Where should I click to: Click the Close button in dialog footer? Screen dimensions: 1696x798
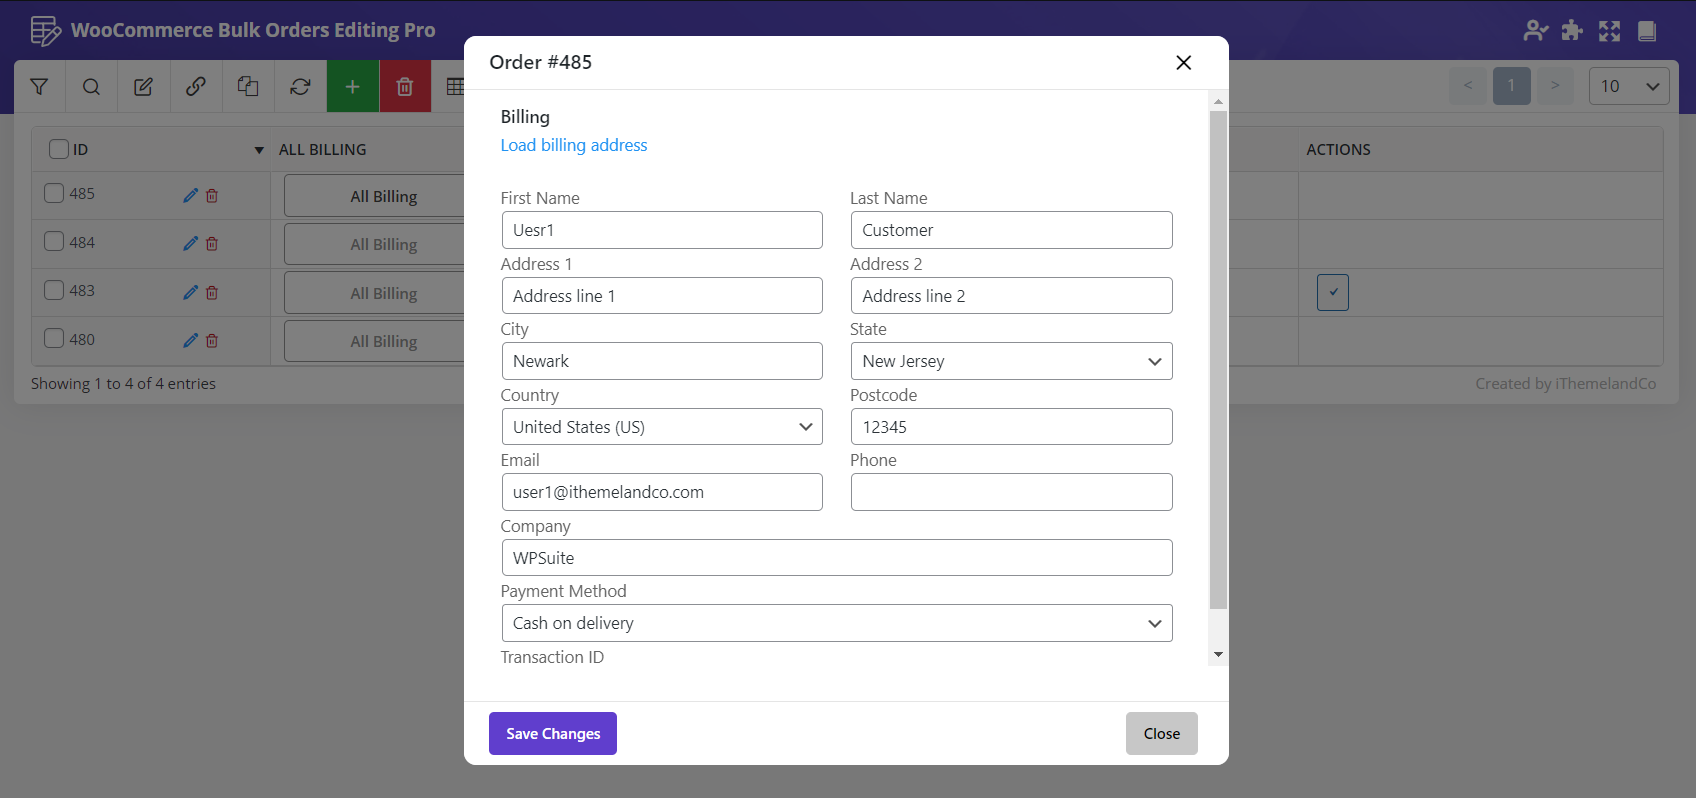click(1161, 734)
